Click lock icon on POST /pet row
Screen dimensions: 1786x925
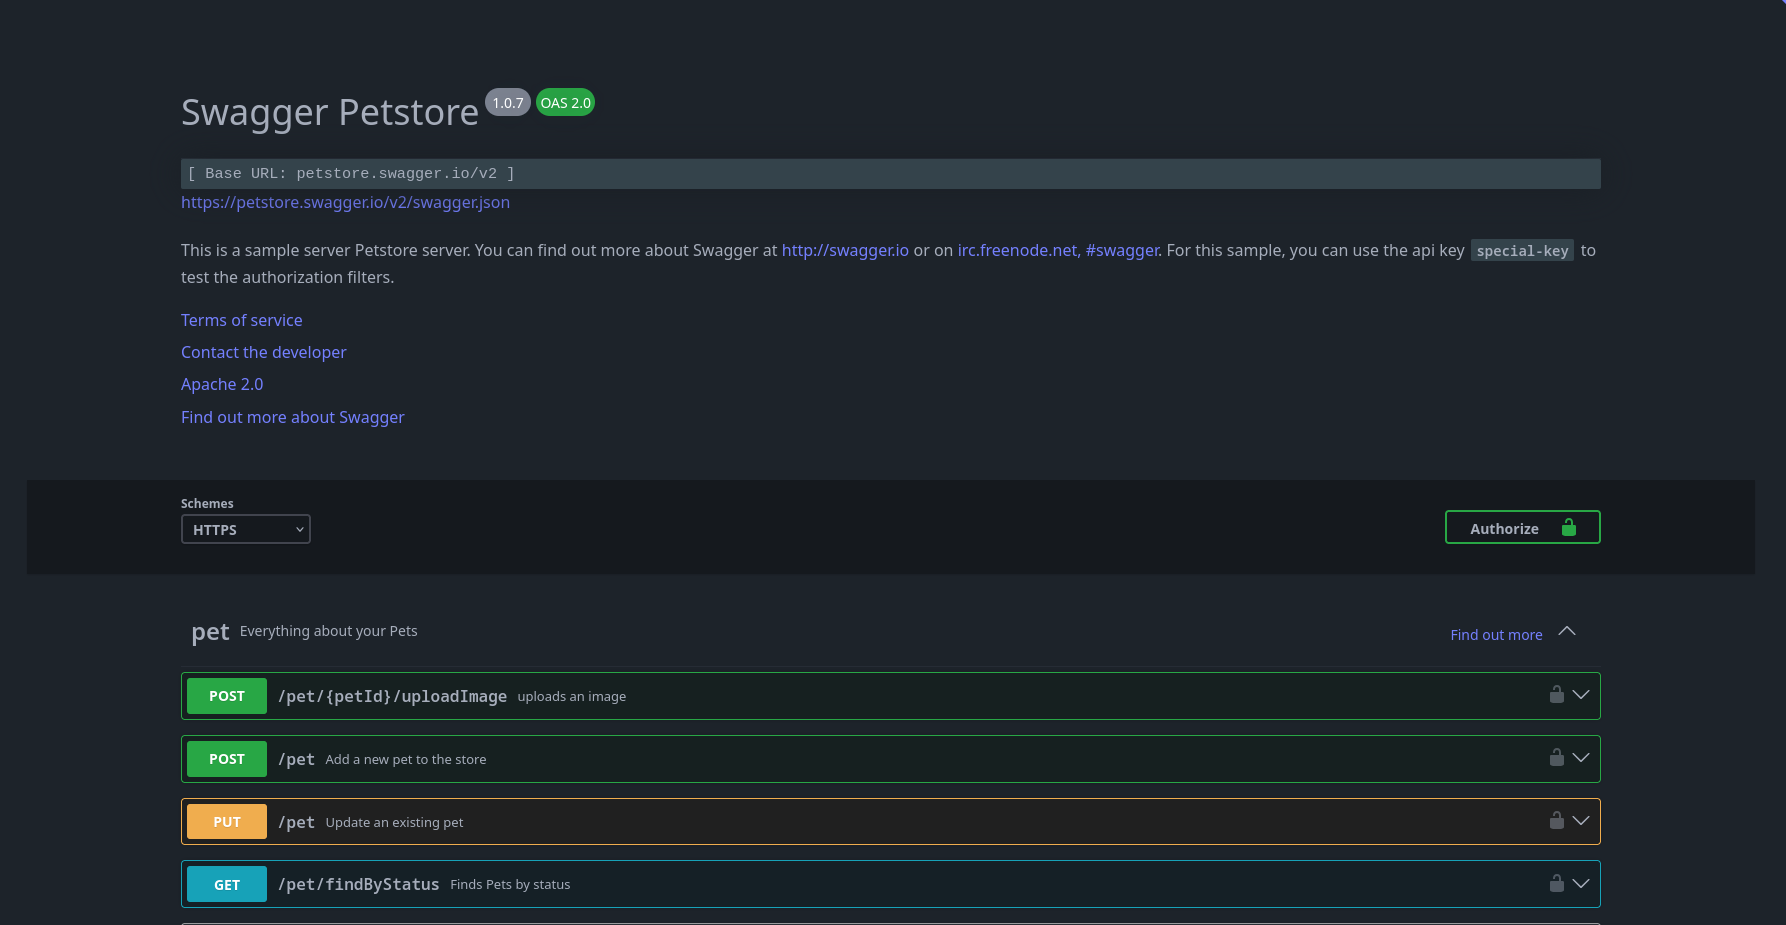(1556, 757)
